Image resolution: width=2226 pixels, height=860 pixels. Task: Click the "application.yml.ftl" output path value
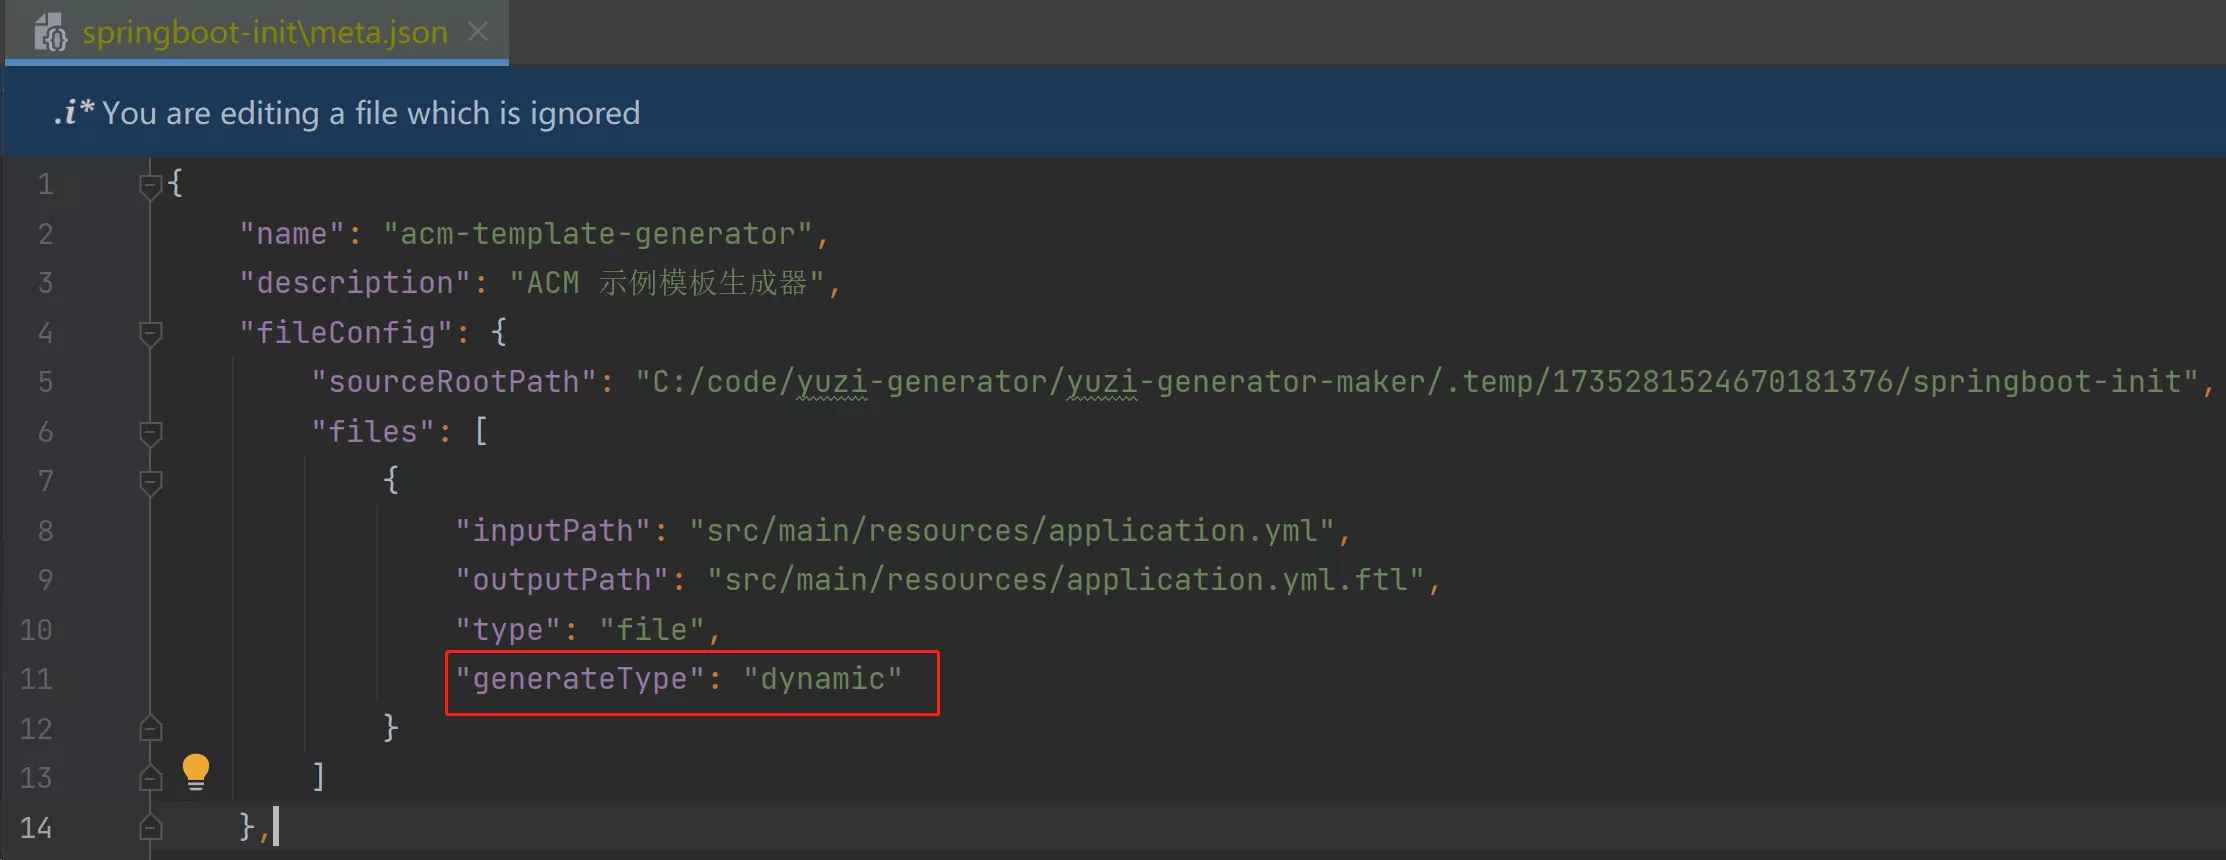click(x=1066, y=580)
